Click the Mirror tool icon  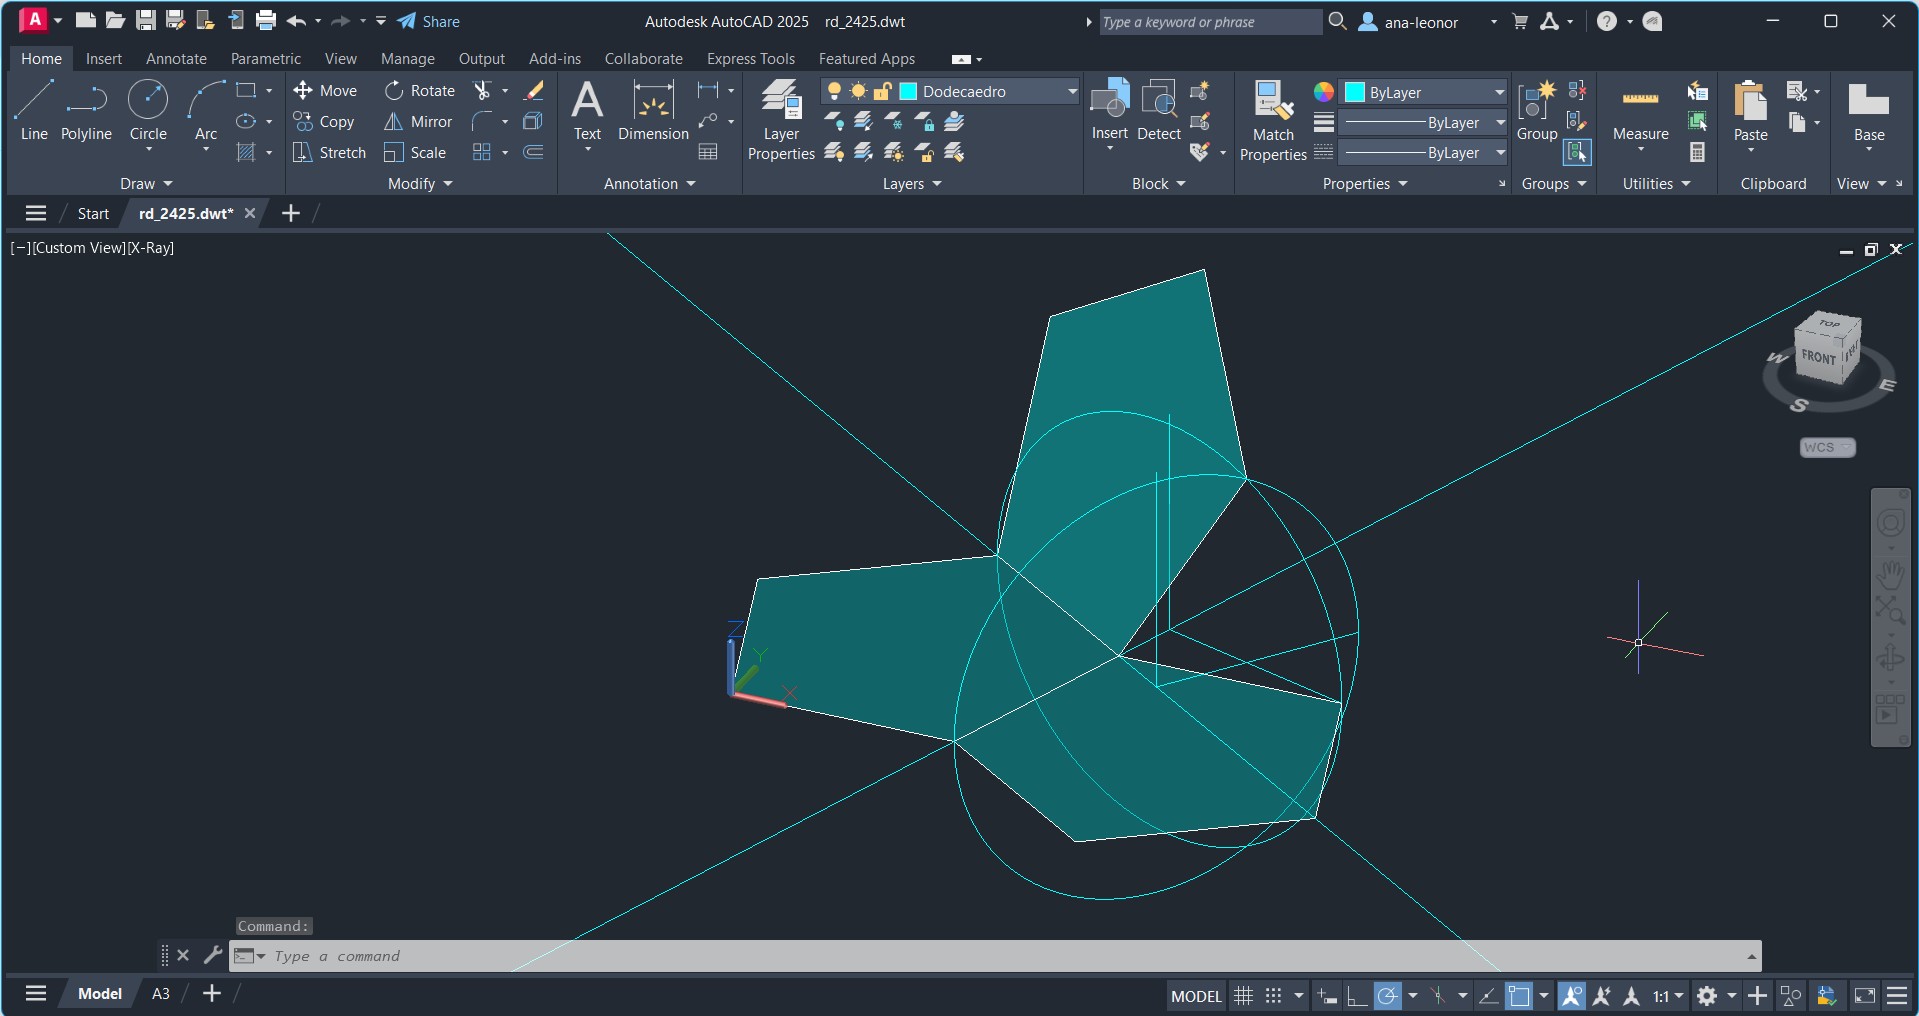[x=394, y=122]
